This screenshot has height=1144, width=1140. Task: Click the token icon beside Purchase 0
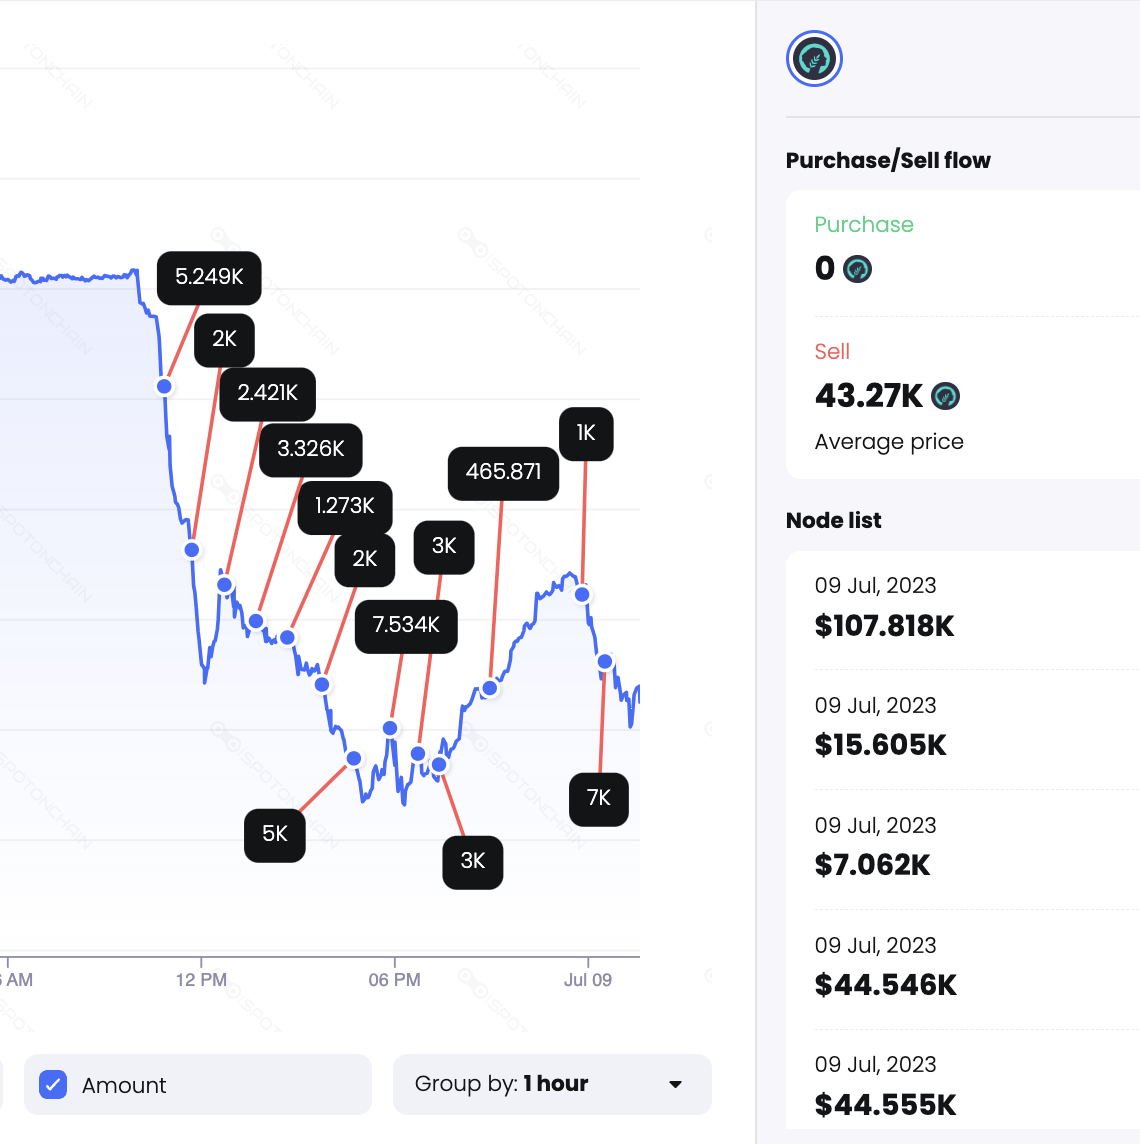[857, 269]
